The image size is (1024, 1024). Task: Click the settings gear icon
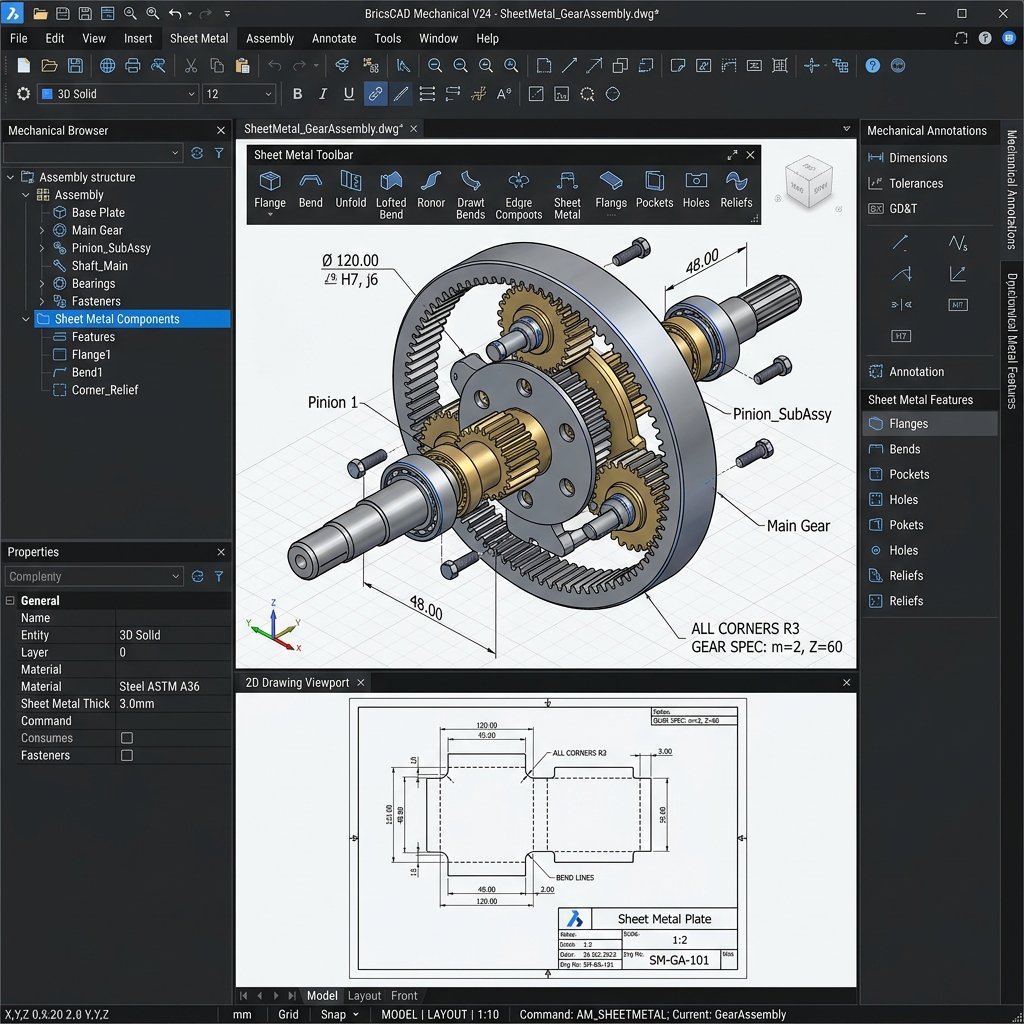24,94
